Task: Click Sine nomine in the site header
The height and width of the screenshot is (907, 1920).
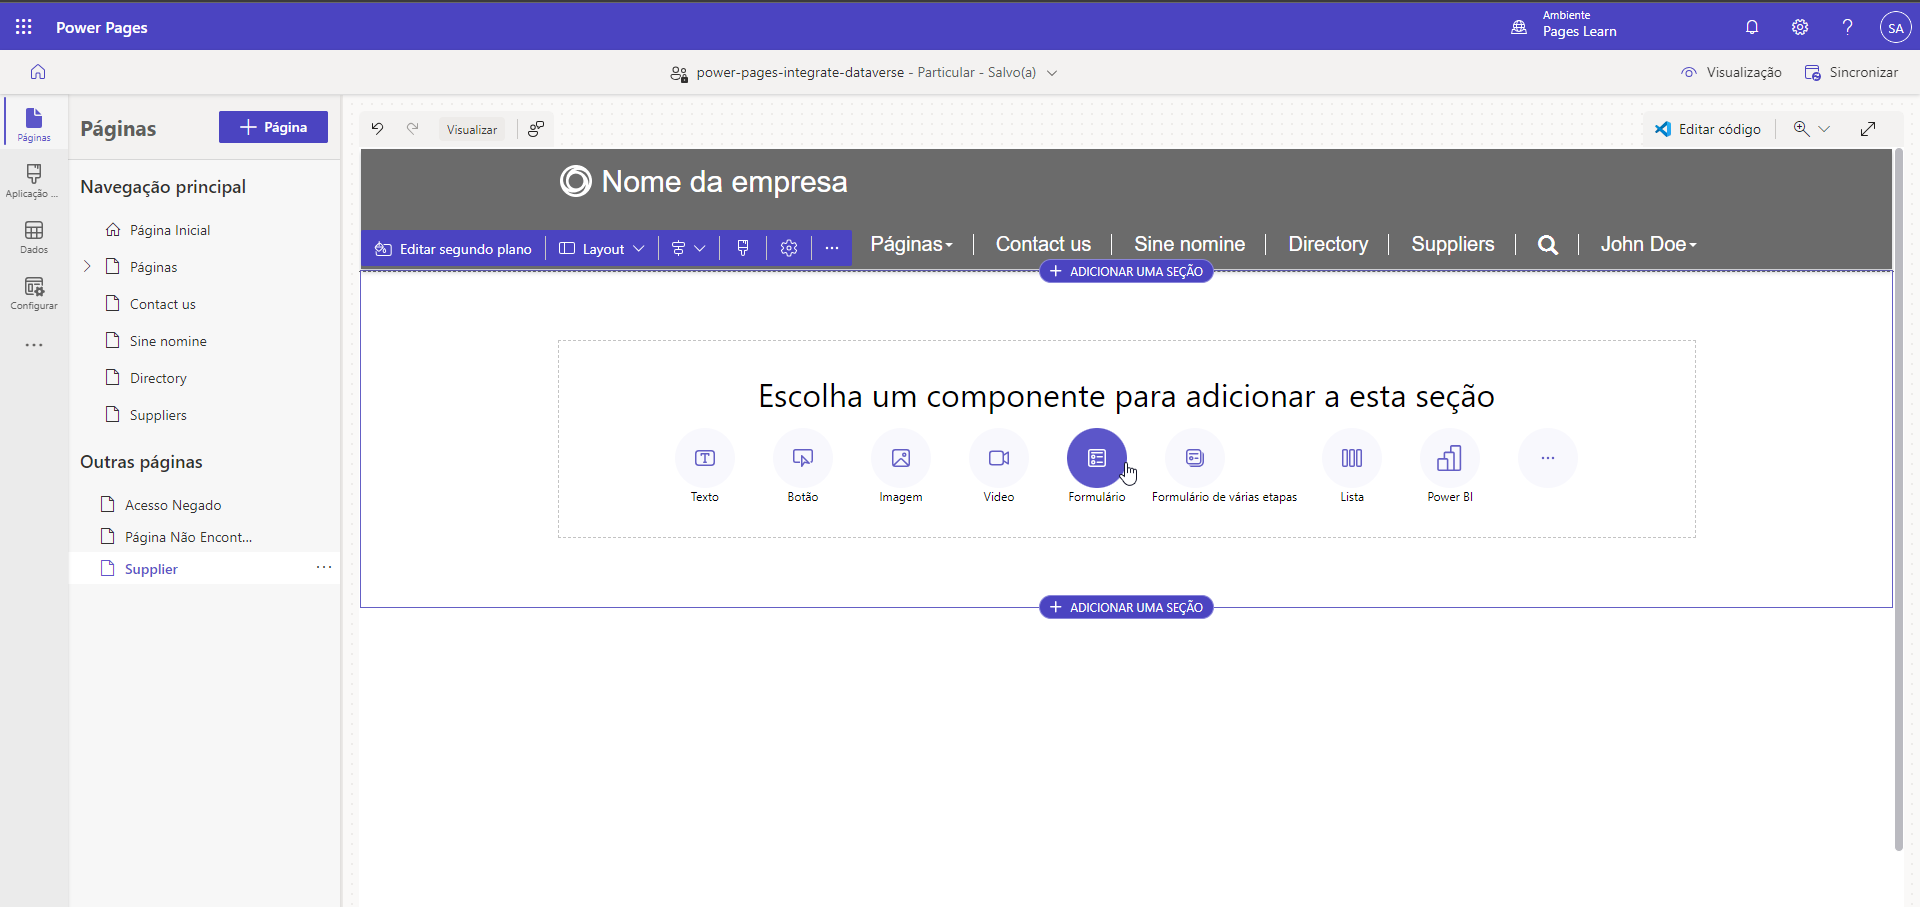Action: 1189,244
